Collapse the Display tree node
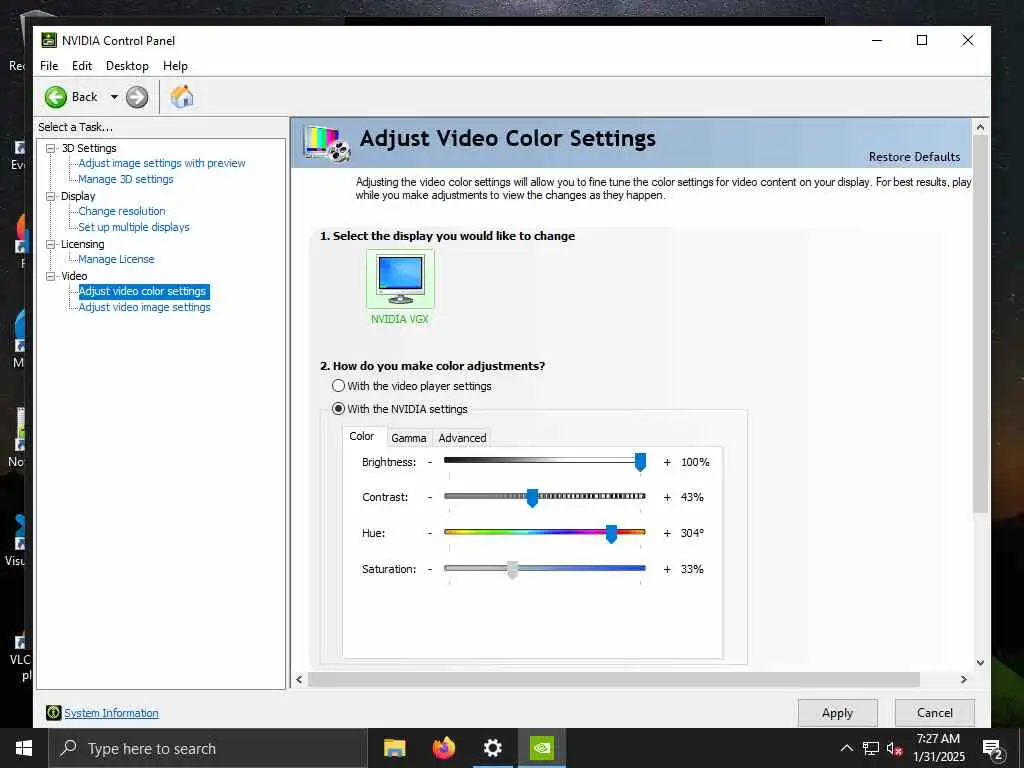The image size is (1024, 768). point(50,196)
